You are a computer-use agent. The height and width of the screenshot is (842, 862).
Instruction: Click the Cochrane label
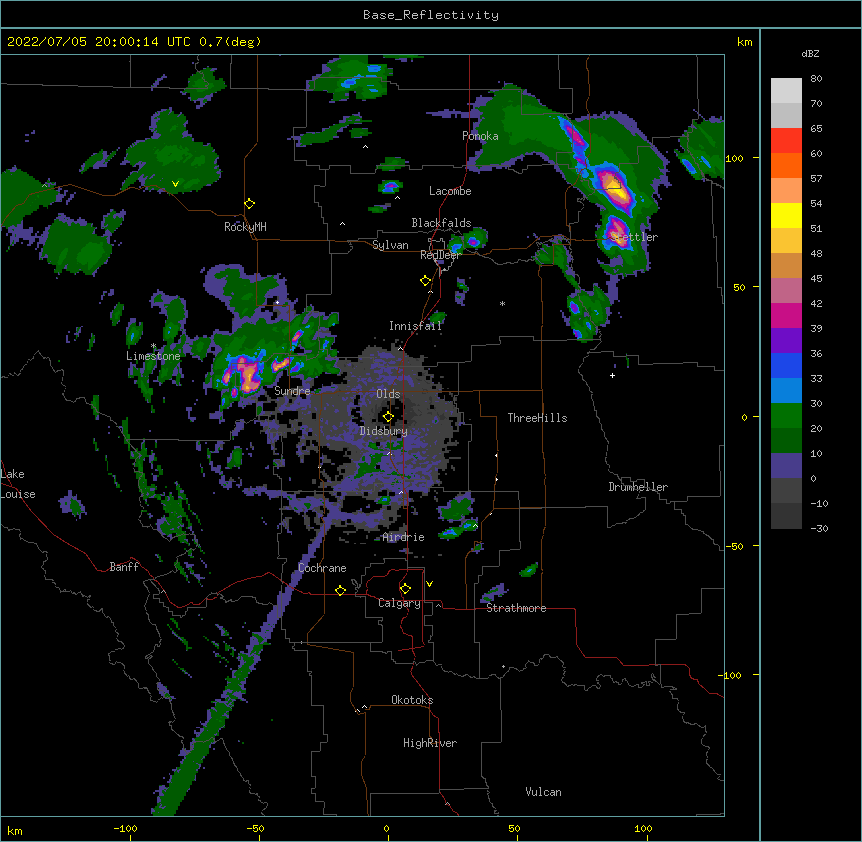click(x=322, y=568)
